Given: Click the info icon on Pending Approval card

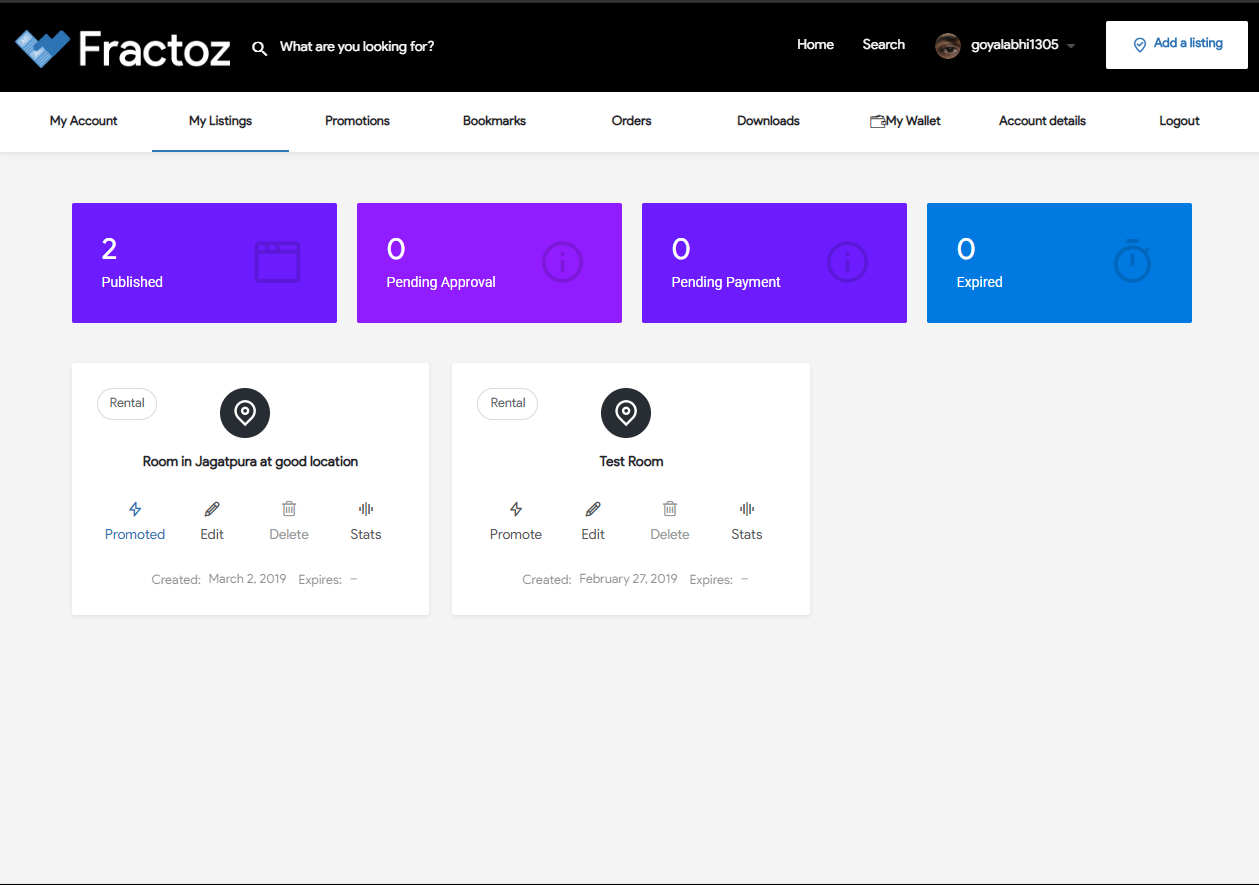Looking at the screenshot, I should coord(562,262).
